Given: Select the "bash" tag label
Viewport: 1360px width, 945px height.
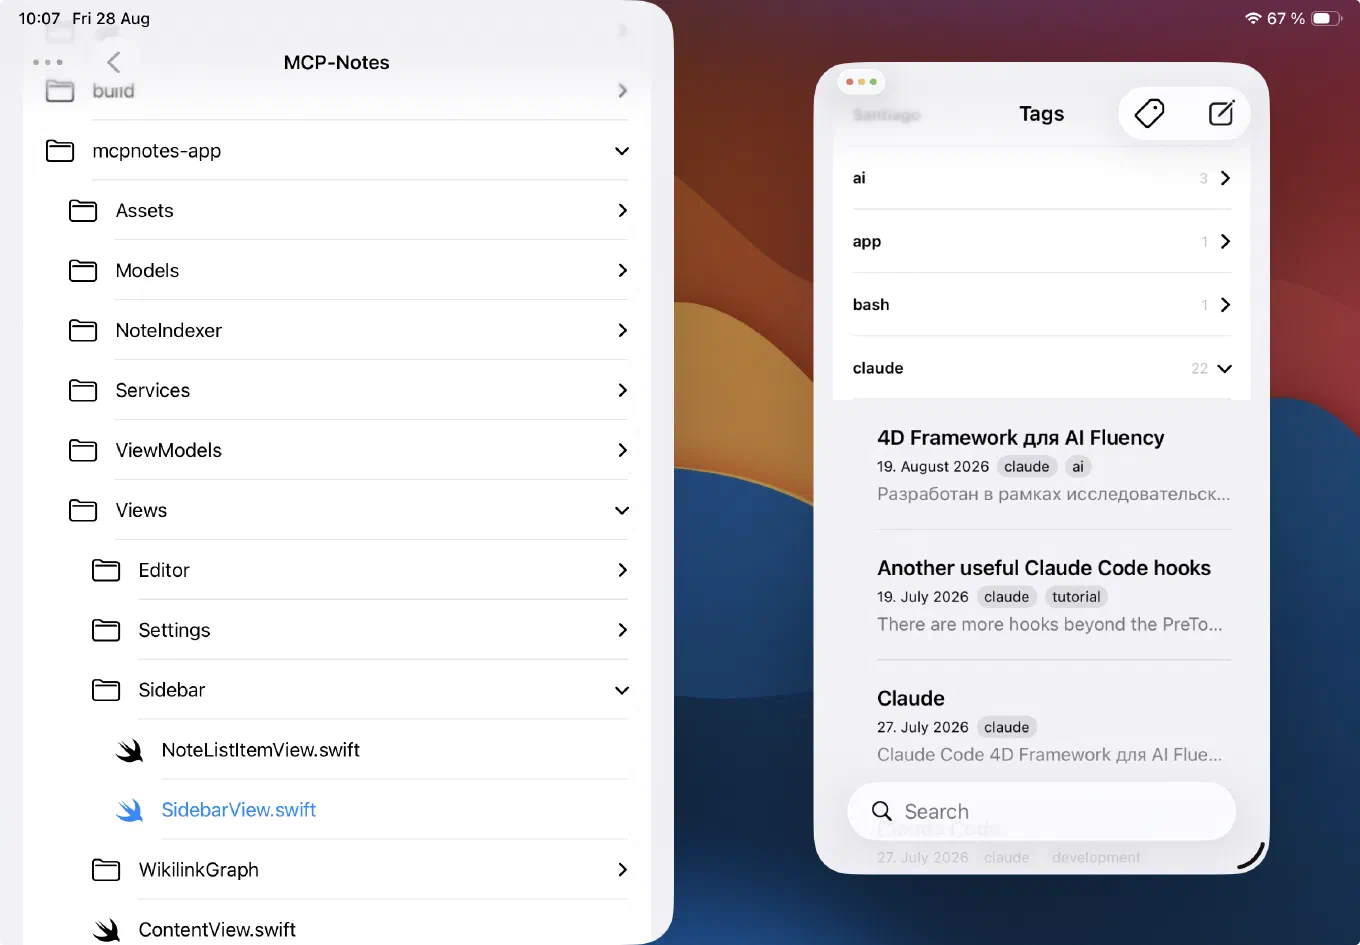Looking at the screenshot, I should pos(871,305).
